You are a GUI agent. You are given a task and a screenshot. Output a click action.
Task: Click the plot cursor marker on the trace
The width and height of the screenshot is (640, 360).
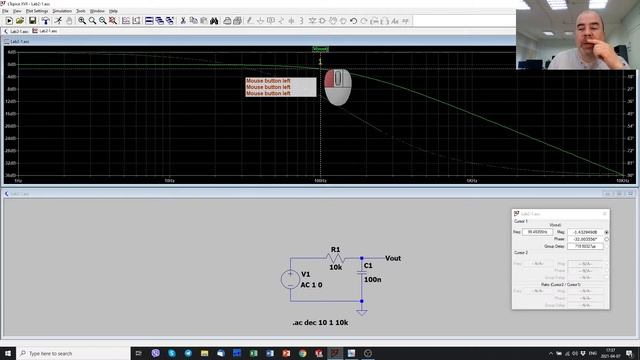(x=320, y=63)
